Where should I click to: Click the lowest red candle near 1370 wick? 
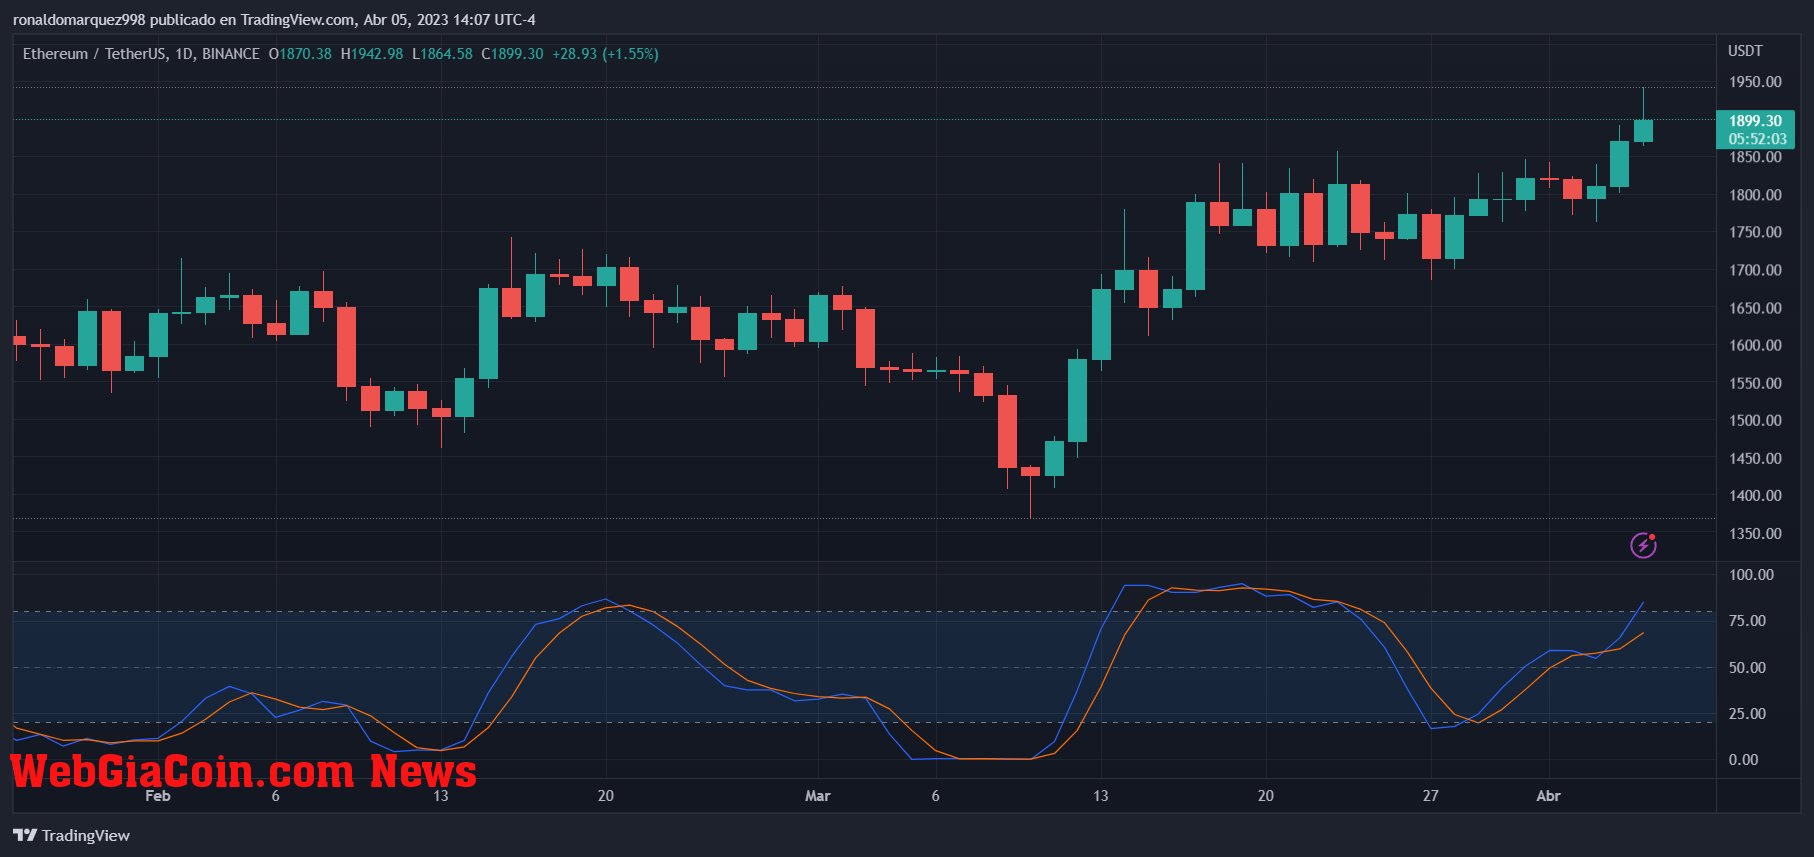(1030, 471)
